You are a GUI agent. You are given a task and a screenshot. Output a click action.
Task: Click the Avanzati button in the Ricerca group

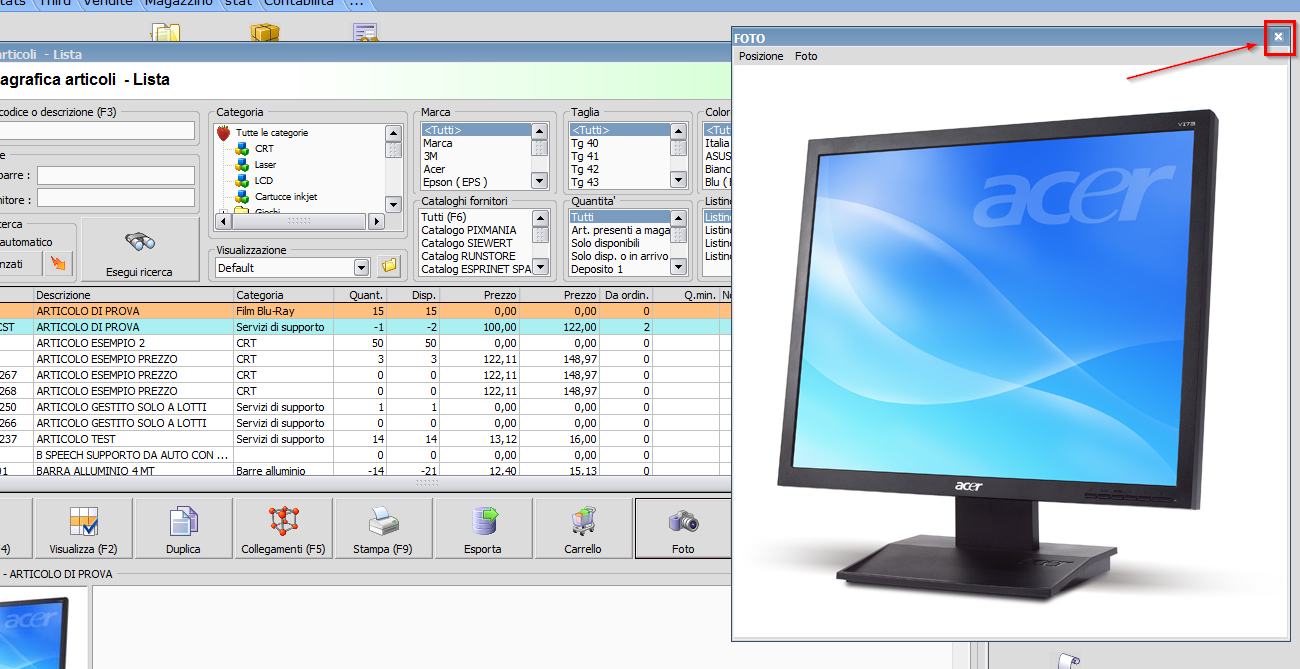(x=21, y=264)
